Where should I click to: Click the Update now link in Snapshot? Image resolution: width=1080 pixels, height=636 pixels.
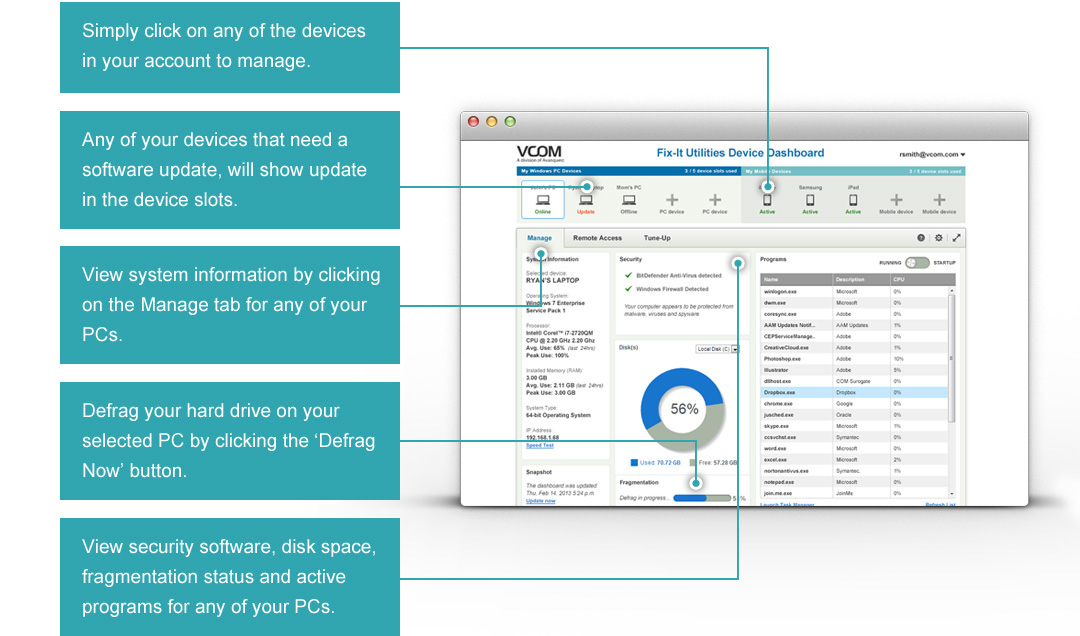pos(541,501)
